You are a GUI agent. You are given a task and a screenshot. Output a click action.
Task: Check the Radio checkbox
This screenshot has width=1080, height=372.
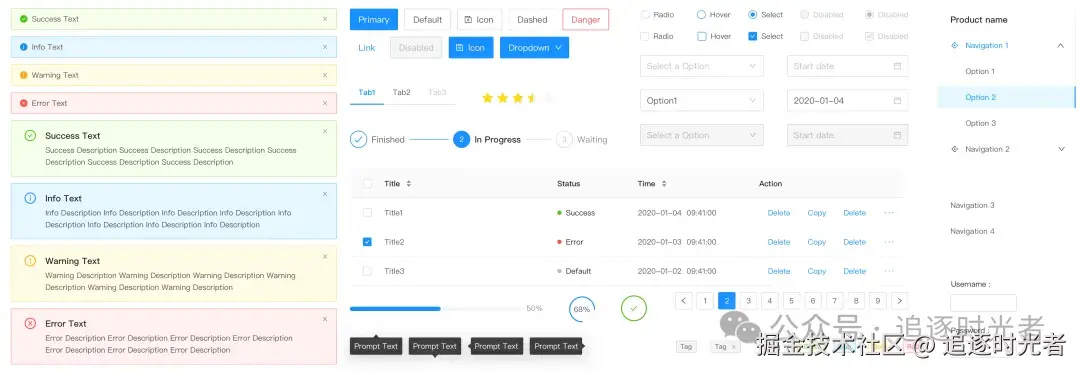(645, 36)
